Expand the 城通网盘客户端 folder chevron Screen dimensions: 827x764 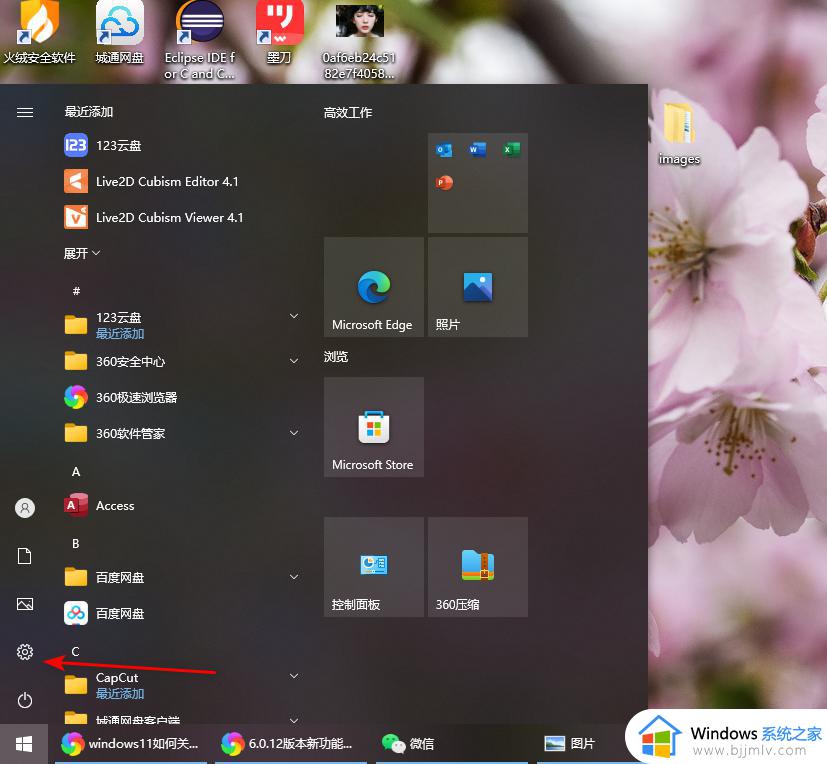[x=294, y=720]
